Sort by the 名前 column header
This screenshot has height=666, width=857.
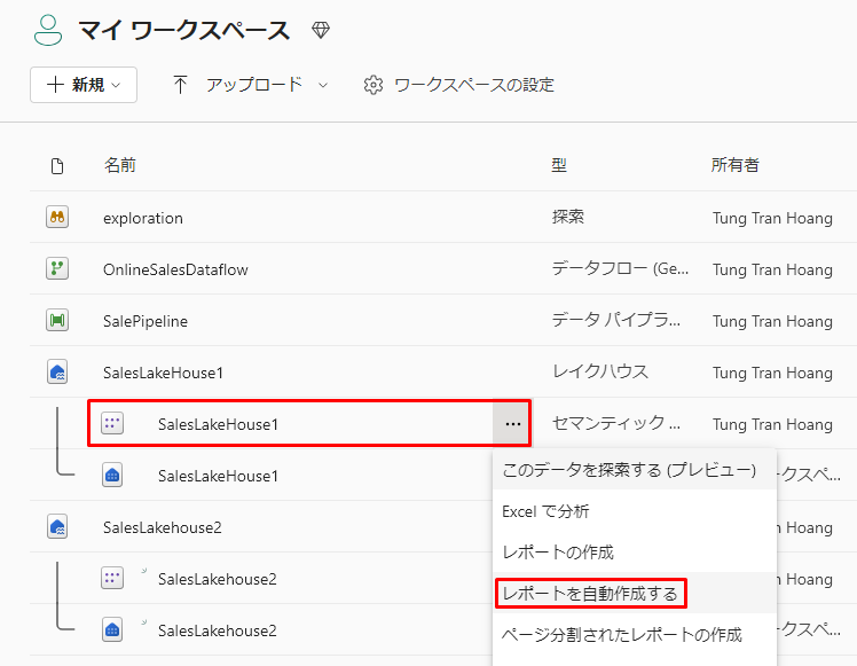pyautogui.click(x=120, y=165)
